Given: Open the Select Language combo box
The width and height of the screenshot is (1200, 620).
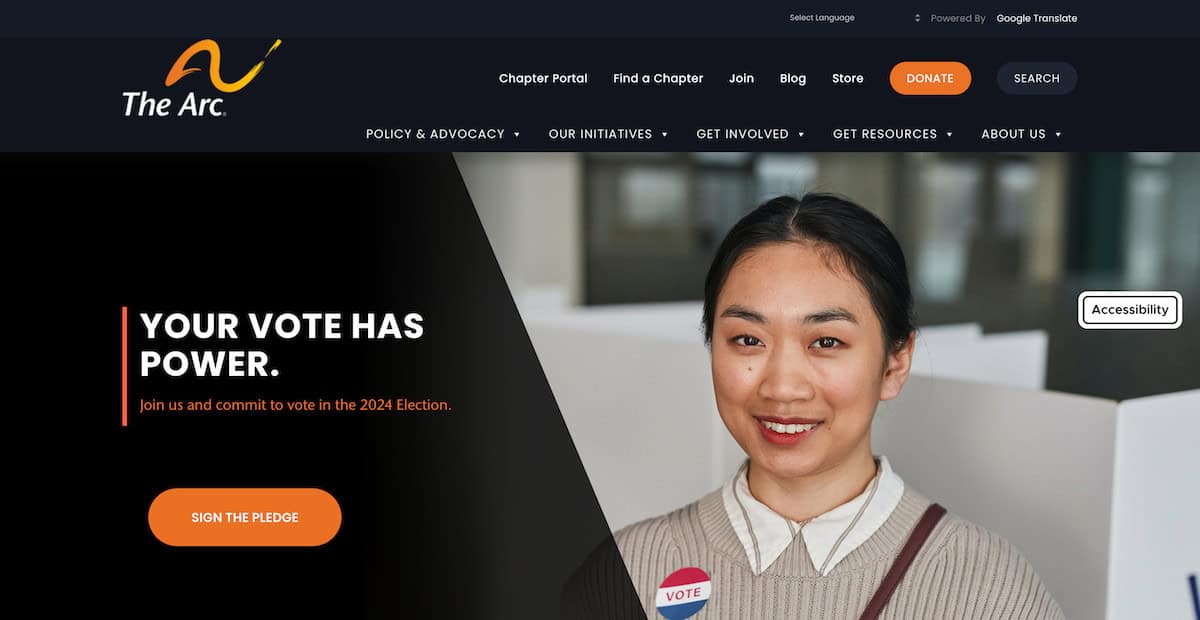Looking at the screenshot, I should click(854, 18).
